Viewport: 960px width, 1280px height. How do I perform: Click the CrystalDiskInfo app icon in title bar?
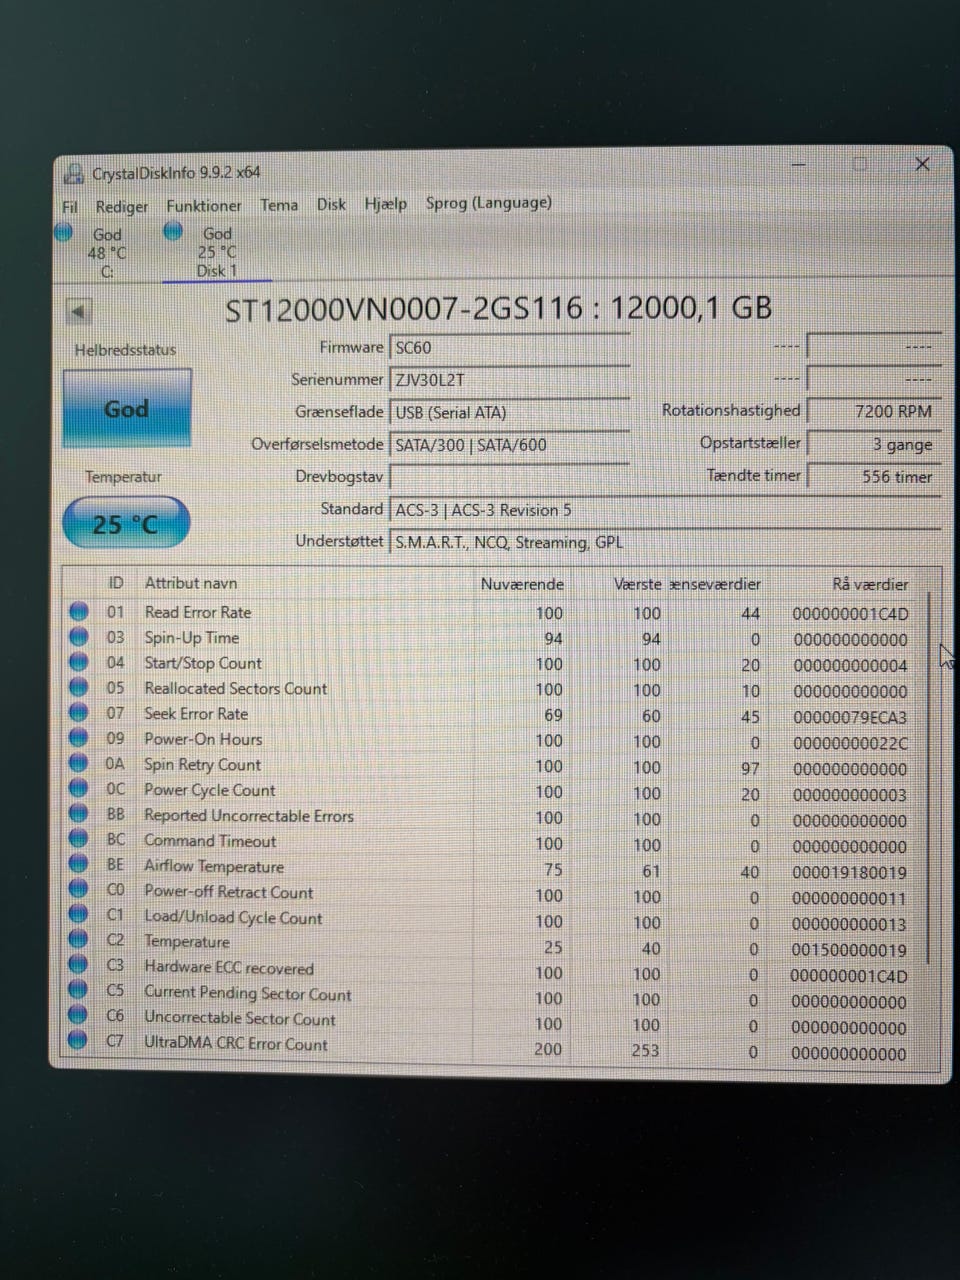73,174
